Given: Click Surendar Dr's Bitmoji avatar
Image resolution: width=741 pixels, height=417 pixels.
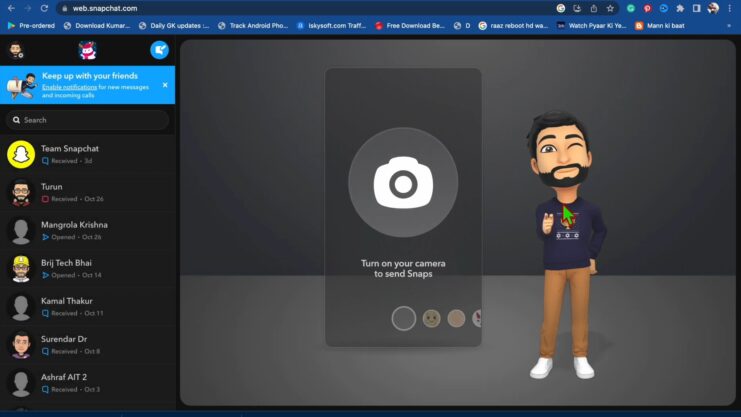Looking at the screenshot, I should 21,345.
